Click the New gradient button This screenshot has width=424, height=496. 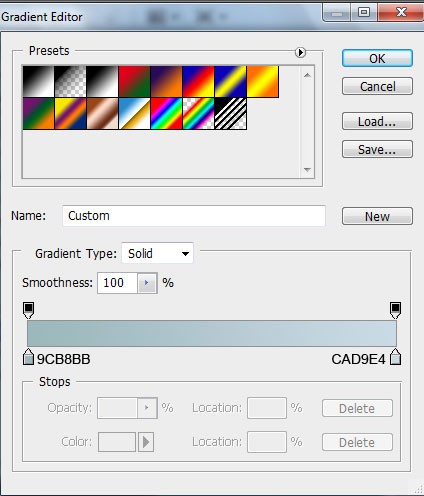tap(377, 216)
